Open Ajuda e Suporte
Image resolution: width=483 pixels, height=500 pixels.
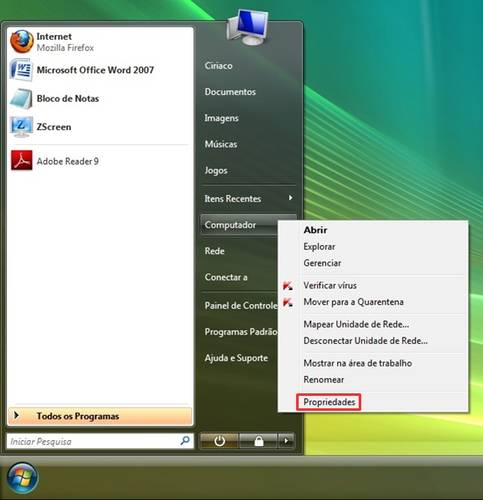(236, 358)
